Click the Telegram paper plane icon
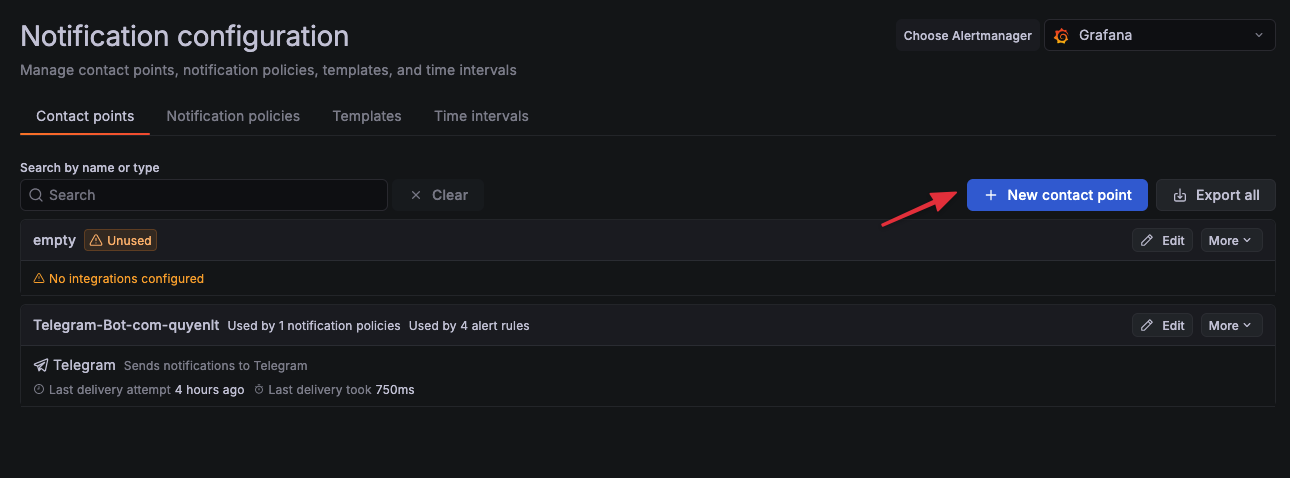 [41, 365]
